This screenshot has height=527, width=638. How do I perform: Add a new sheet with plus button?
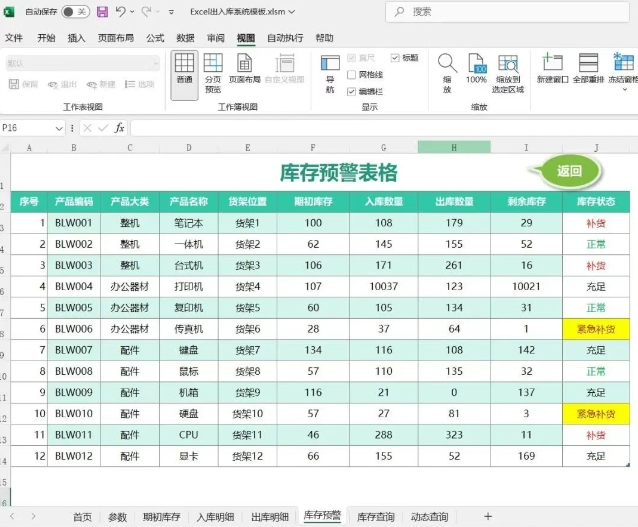488,516
